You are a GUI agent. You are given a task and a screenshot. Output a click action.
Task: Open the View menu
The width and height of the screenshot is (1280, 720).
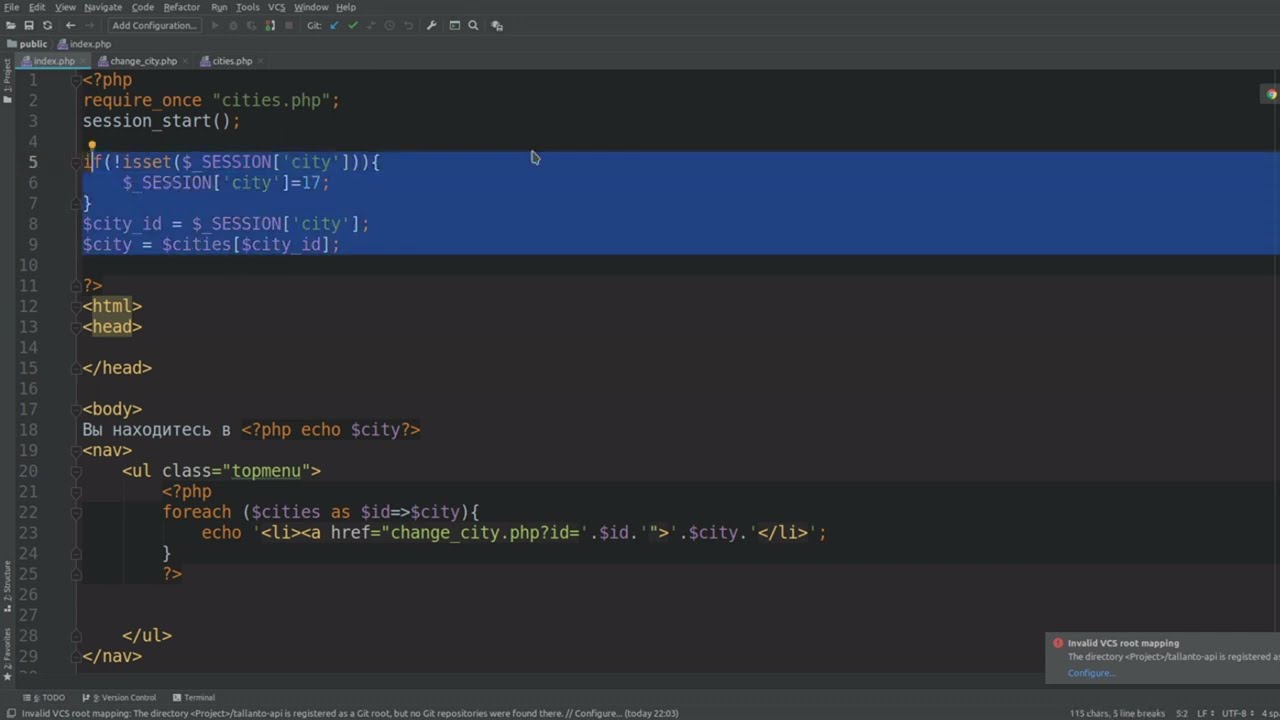click(x=65, y=7)
